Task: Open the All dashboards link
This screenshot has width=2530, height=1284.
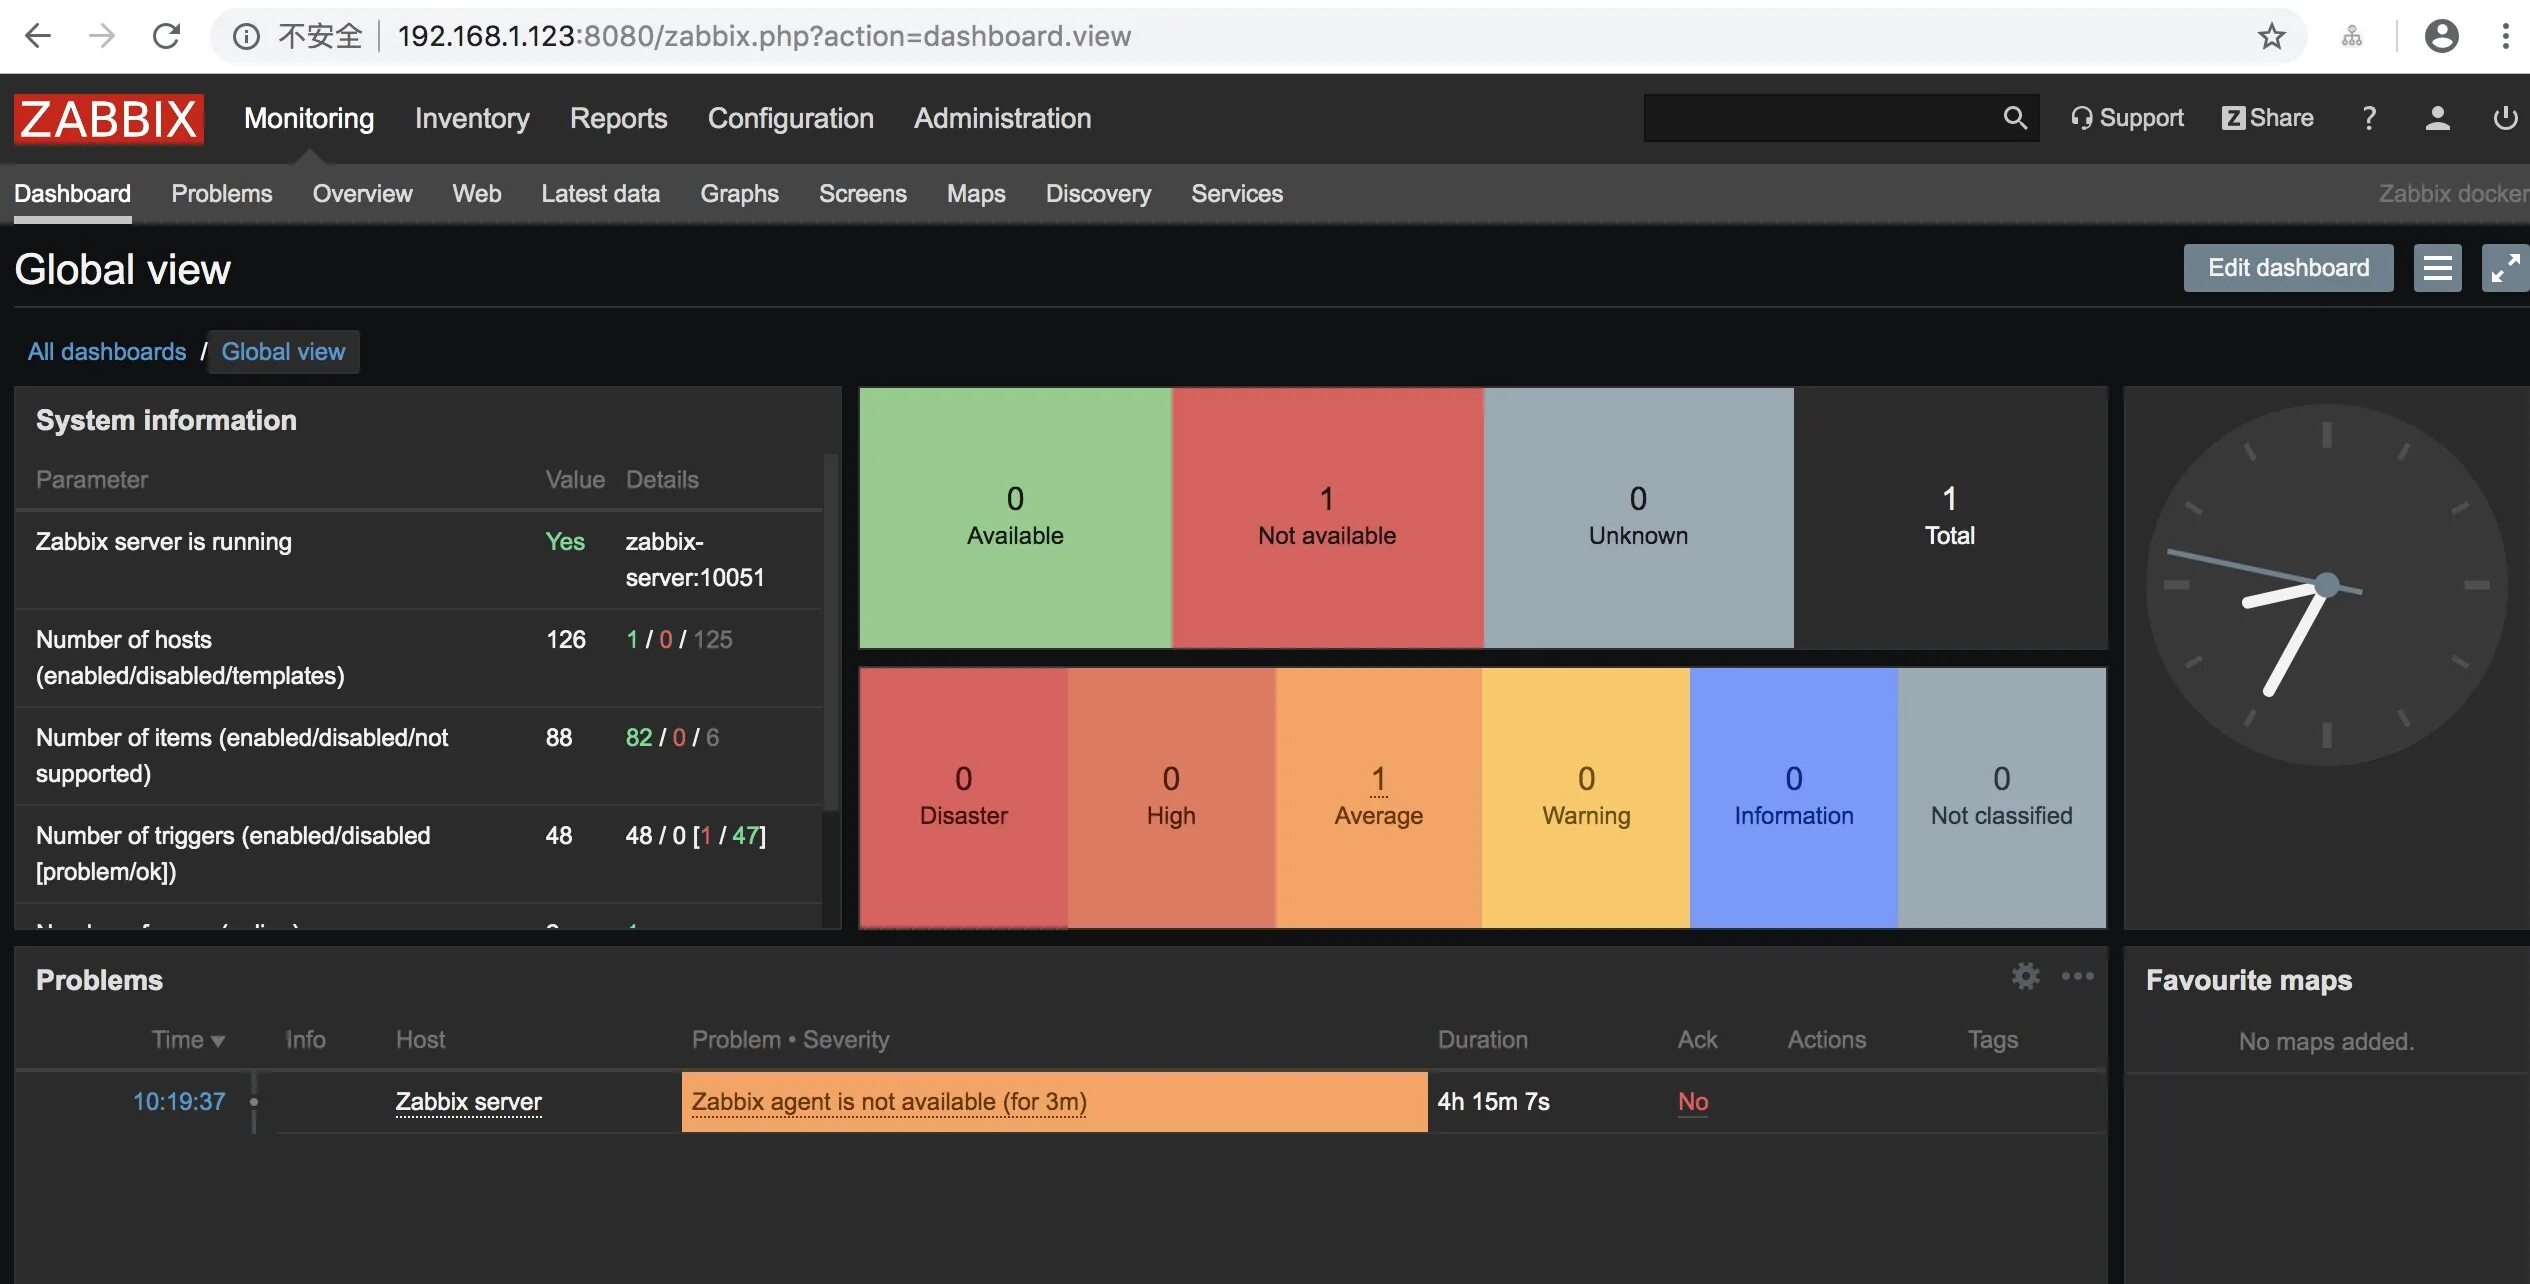Action: pyautogui.click(x=107, y=351)
